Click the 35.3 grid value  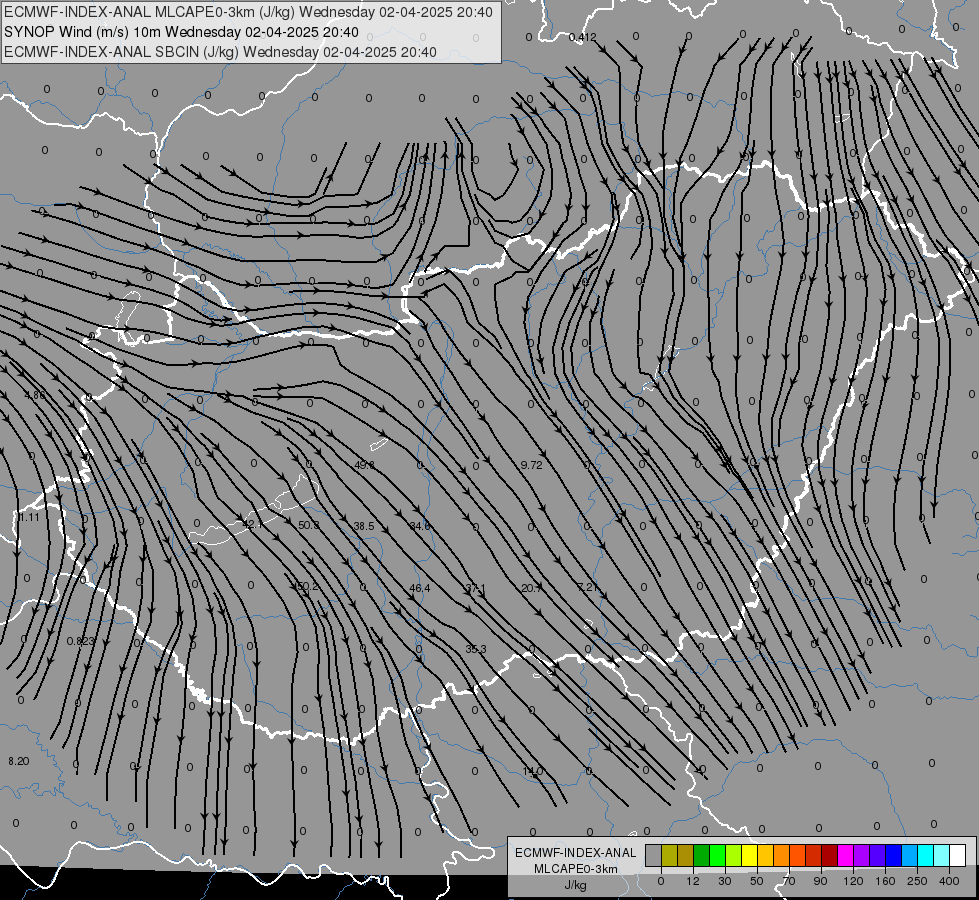pos(476,650)
